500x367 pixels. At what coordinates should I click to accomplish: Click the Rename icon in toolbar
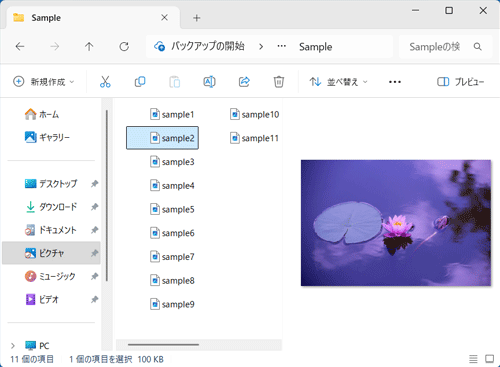209,82
